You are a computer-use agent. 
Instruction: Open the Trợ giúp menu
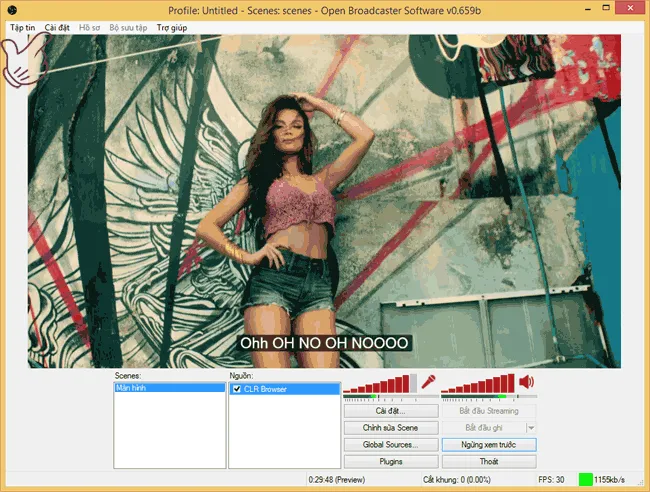tap(172, 27)
